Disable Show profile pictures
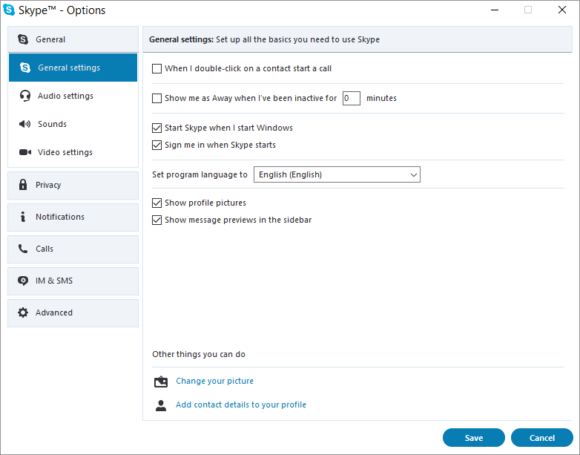580x455 pixels. click(x=157, y=203)
